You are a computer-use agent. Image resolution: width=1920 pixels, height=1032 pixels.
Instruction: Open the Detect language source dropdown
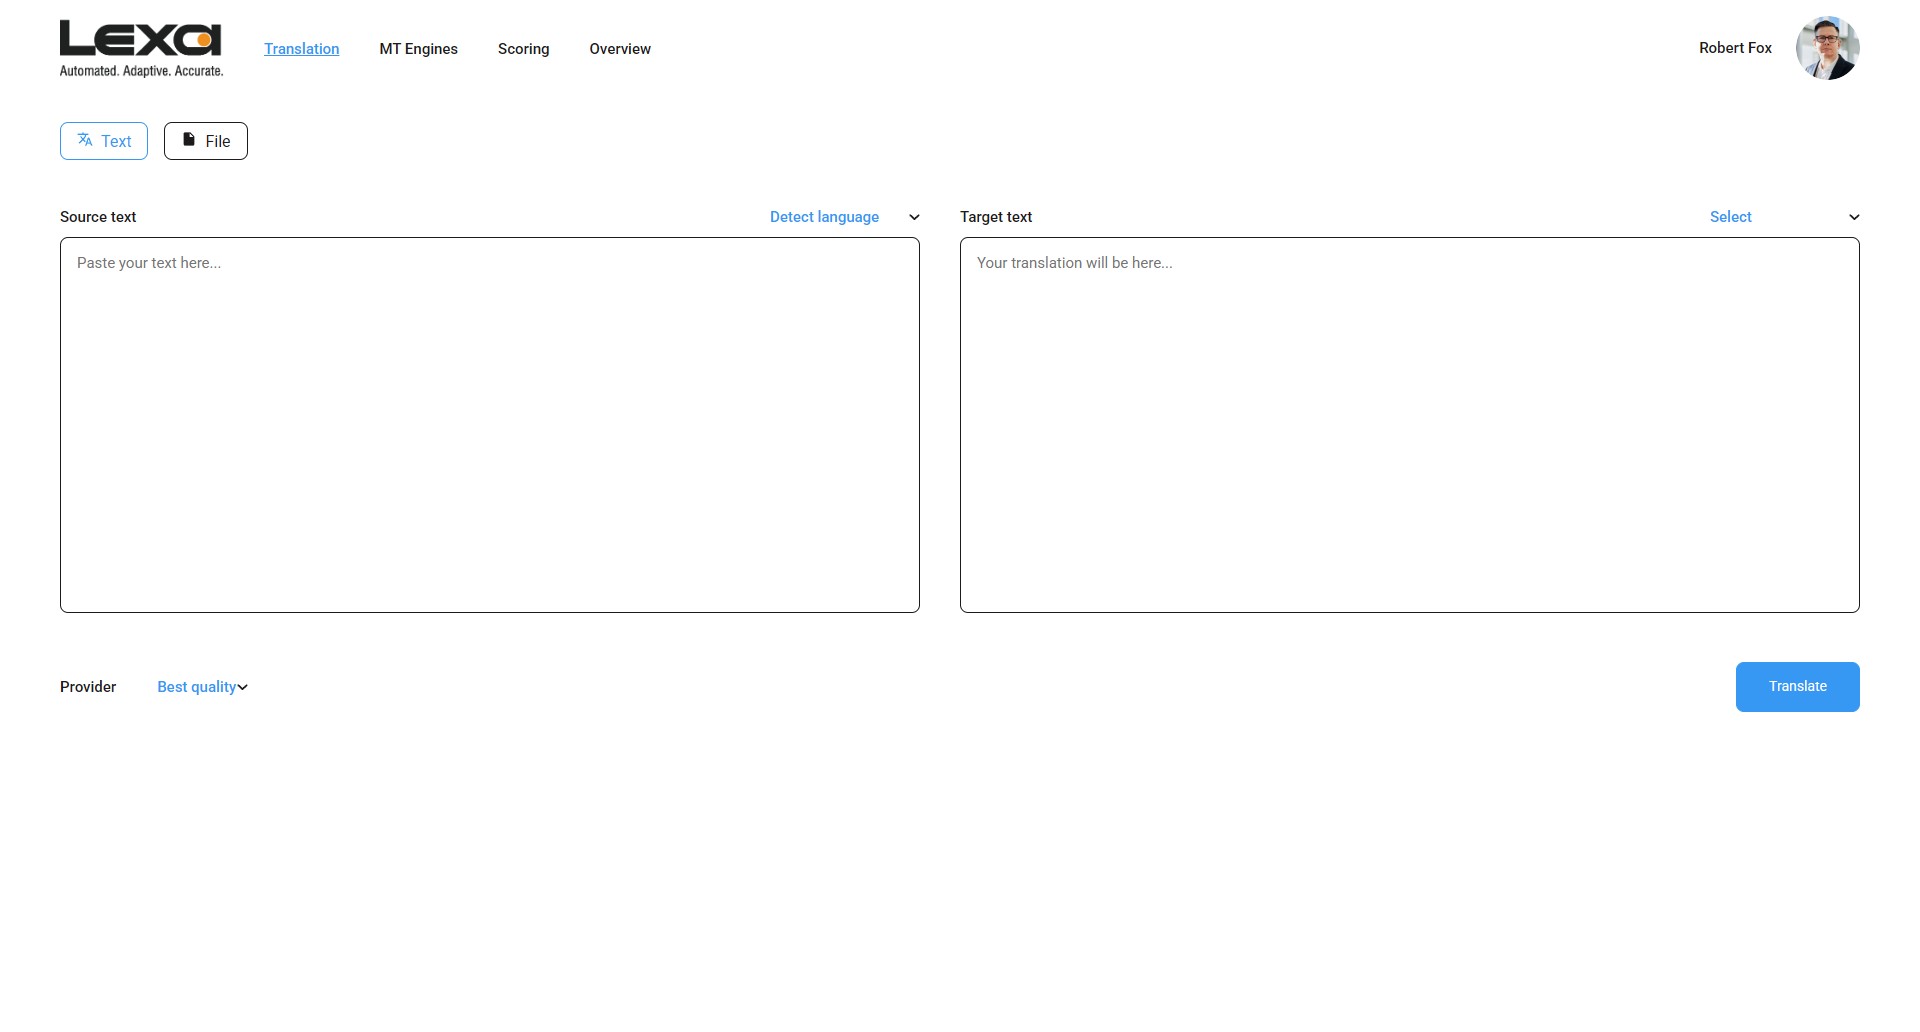(x=824, y=217)
